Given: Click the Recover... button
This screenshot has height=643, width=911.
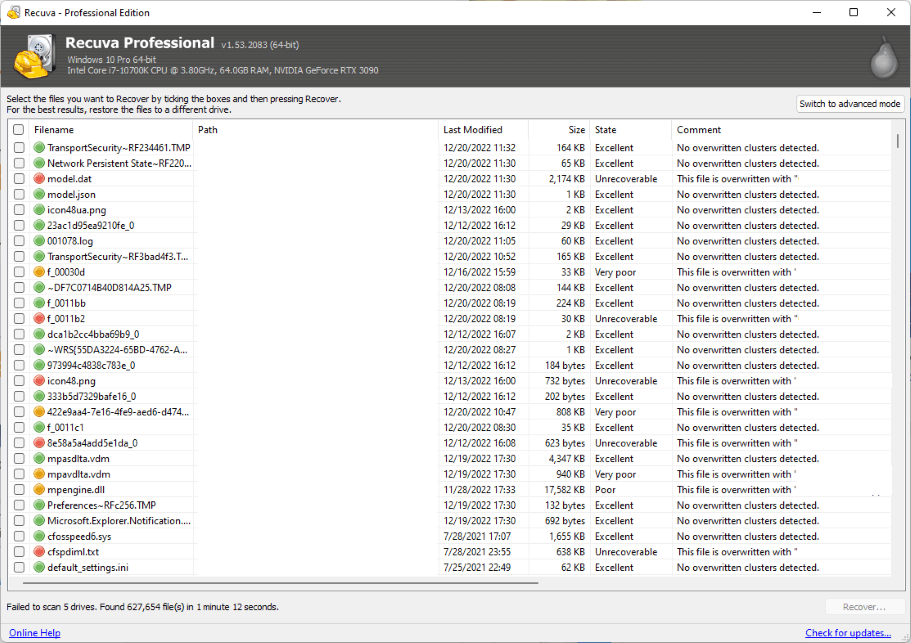Looking at the screenshot, I should (864, 607).
